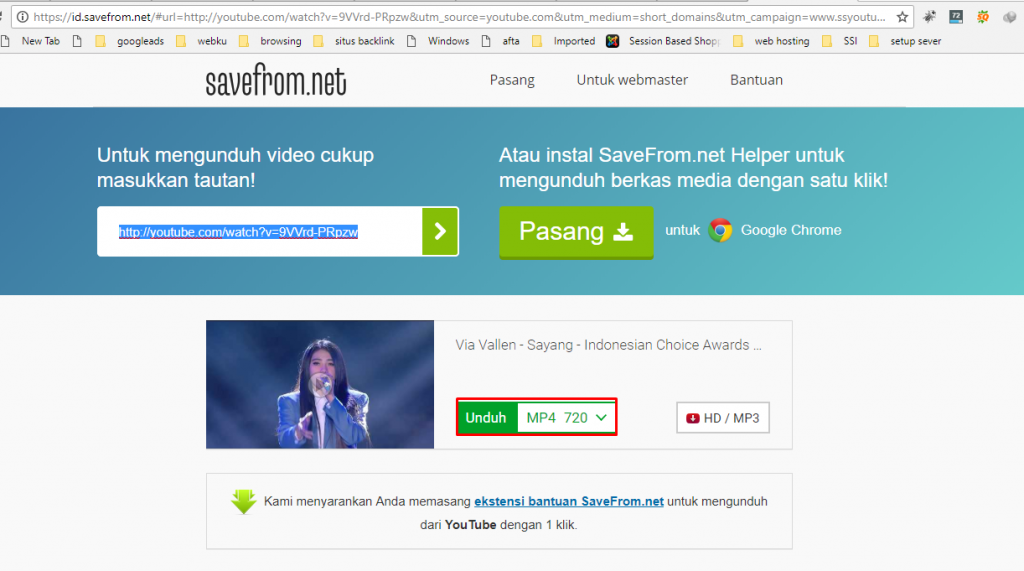Click the site info icon in address bar
The height and width of the screenshot is (571, 1024).
point(23,17)
